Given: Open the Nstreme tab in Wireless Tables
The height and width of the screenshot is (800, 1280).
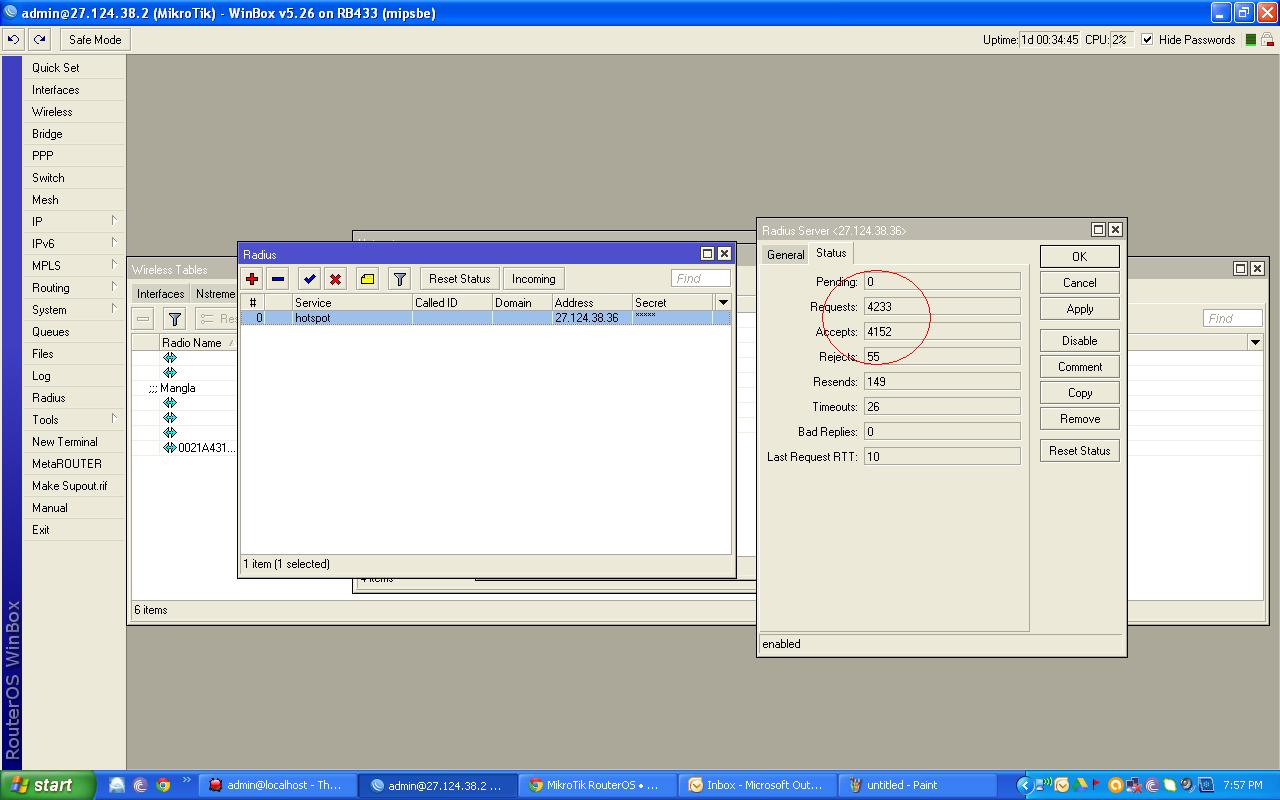Looking at the screenshot, I should pyautogui.click(x=215, y=294).
